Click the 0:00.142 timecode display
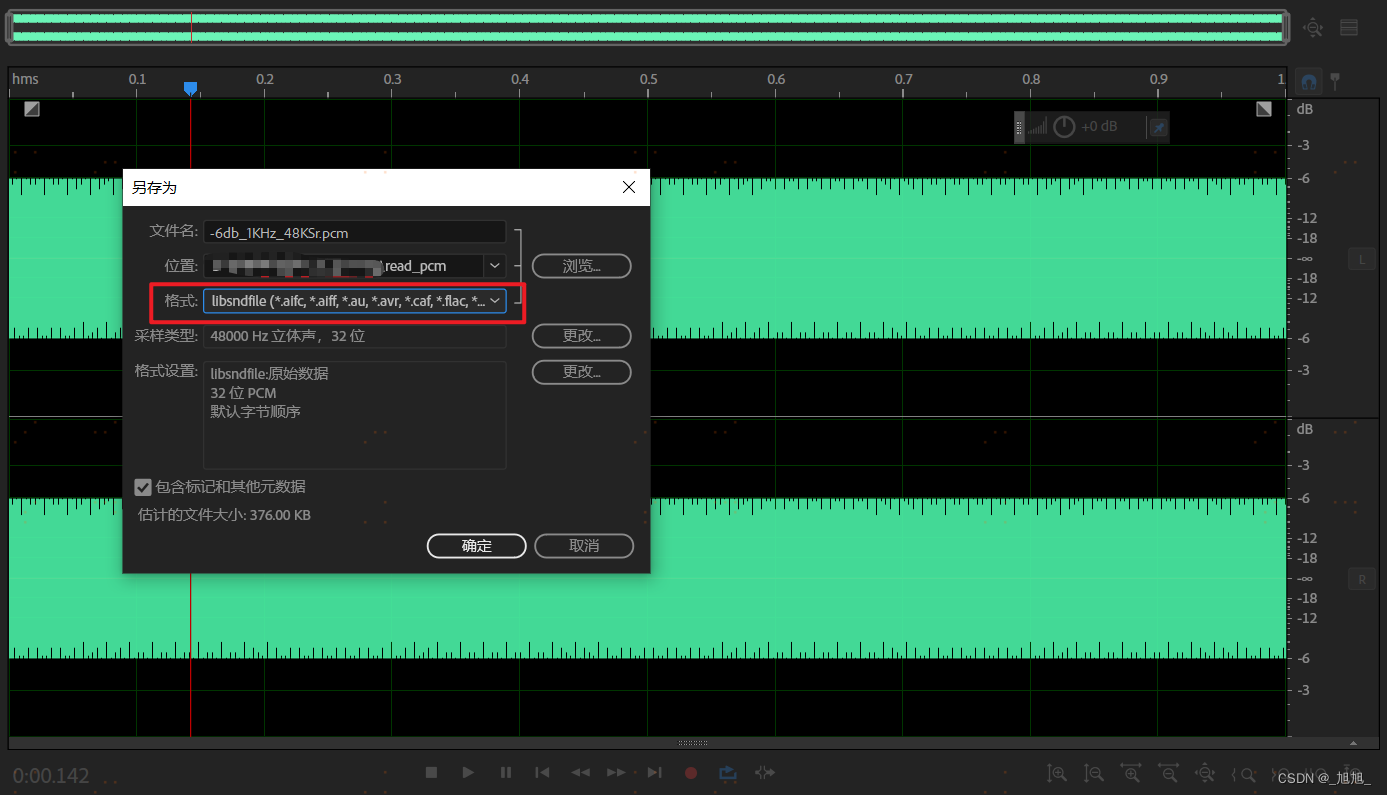 point(51,775)
